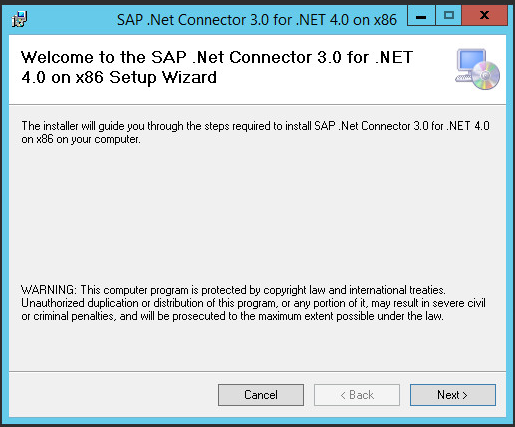Click the left chevron on the Back button
The height and width of the screenshot is (427, 515).
(x=343, y=396)
